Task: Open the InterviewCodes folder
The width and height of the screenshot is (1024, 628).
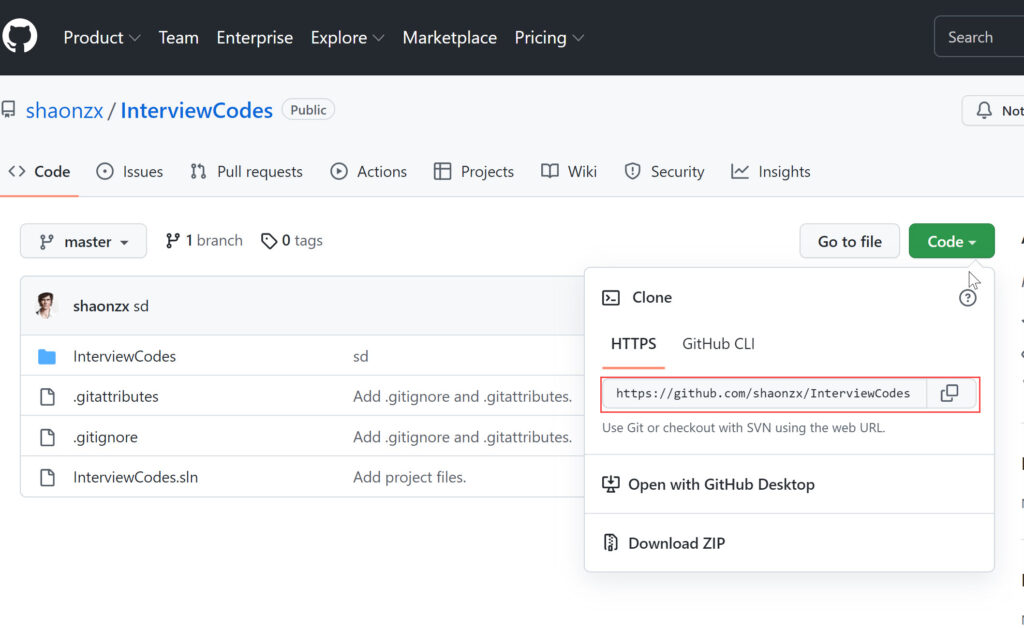Action: tap(124, 356)
